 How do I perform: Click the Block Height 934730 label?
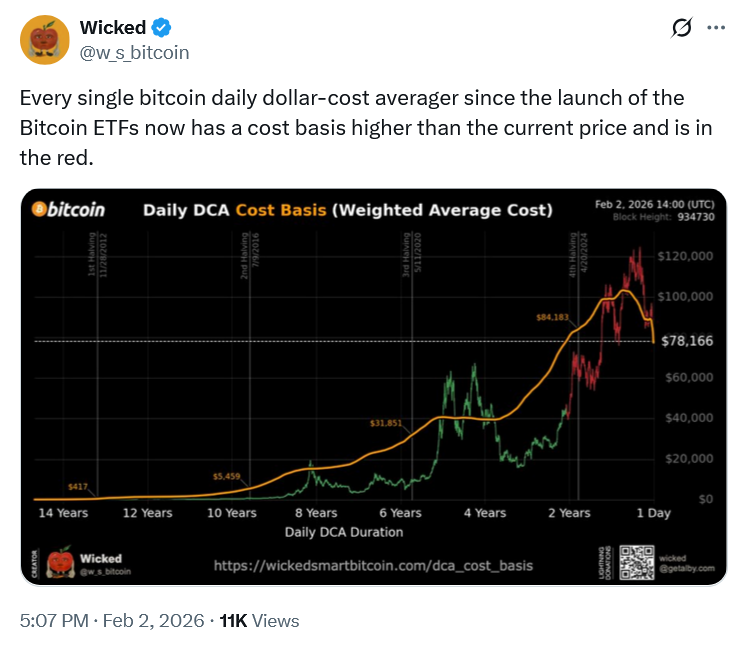663,216
